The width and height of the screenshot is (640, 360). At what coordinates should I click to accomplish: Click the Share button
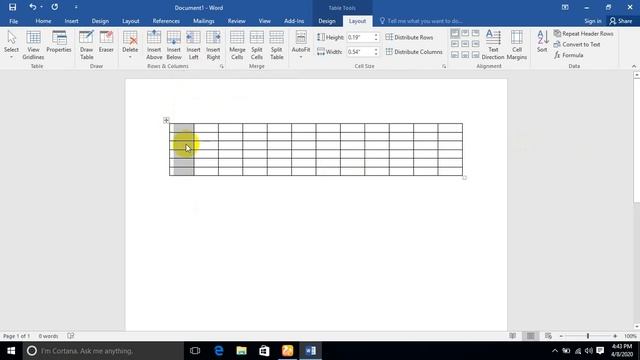620,21
